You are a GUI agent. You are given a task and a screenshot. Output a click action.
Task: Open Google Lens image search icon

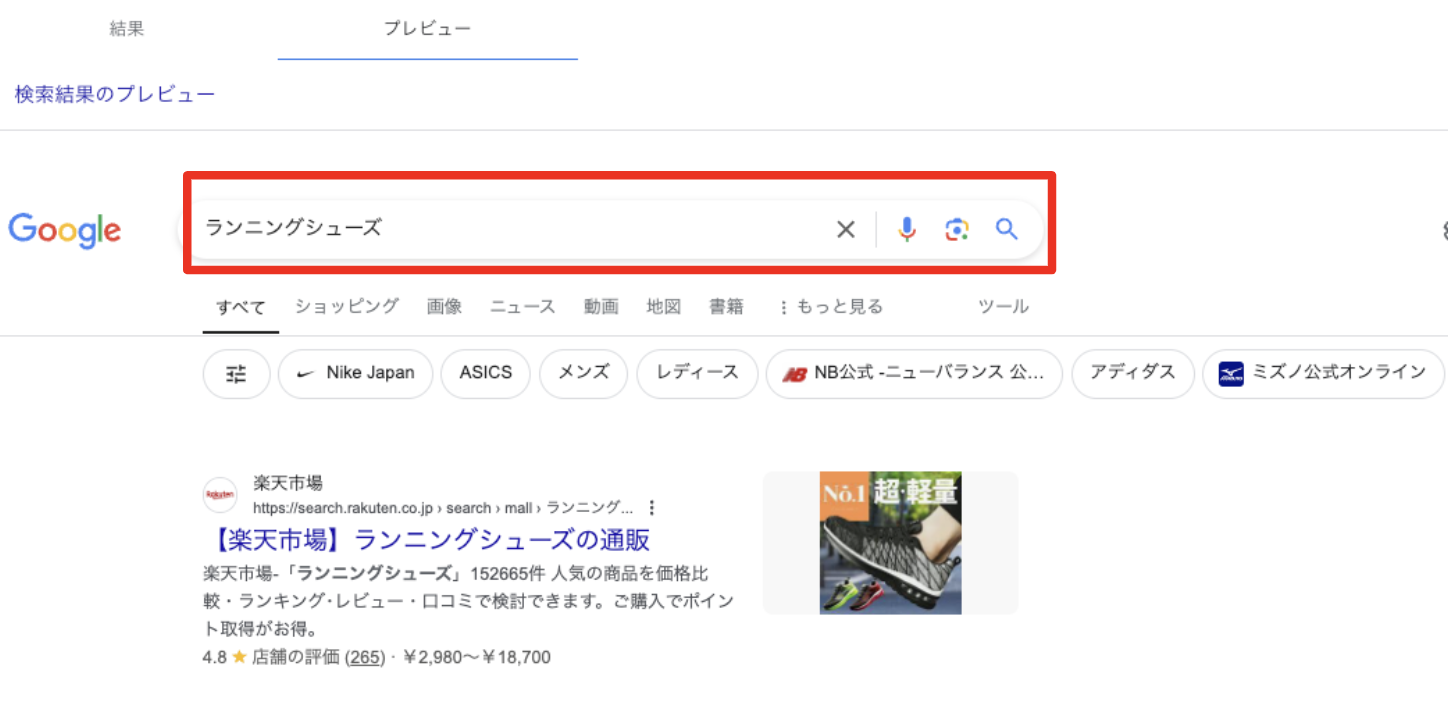coord(957,230)
